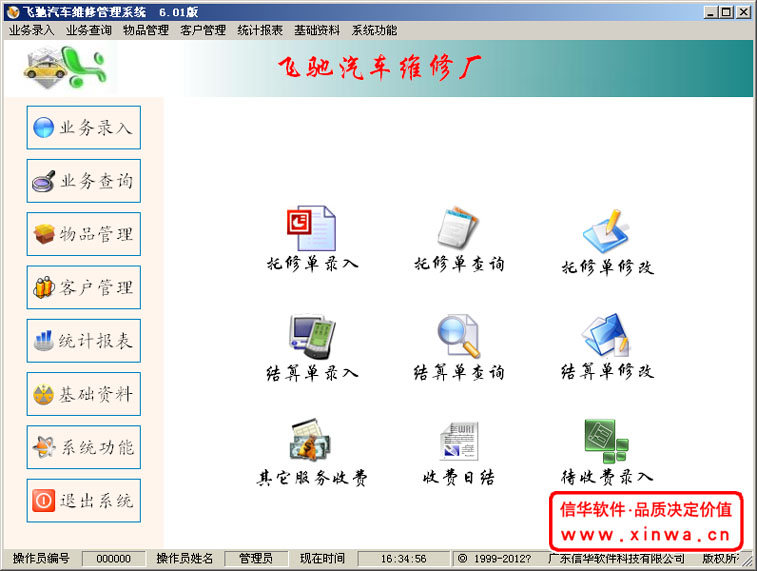Click the 操作员姓名 status label
The image size is (757, 571).
(x=184, y=558)
